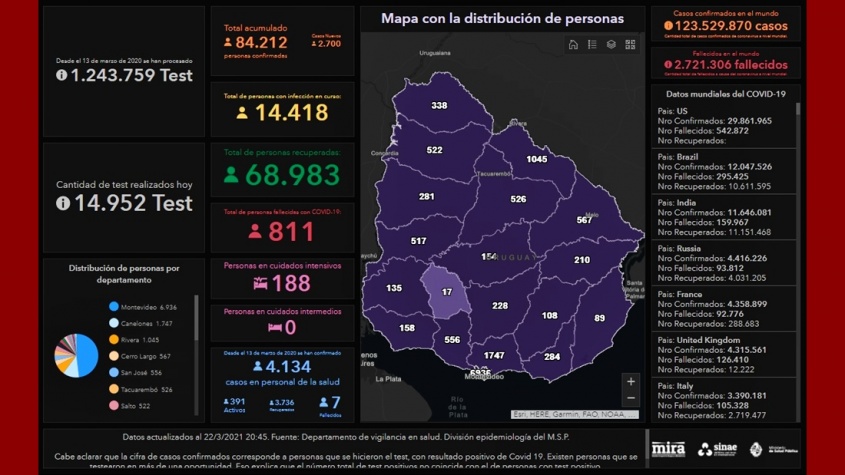Screen dimensions: 845x475
Task: Click info icon beside 1.243.759 Test
Action: pos(62,76)
